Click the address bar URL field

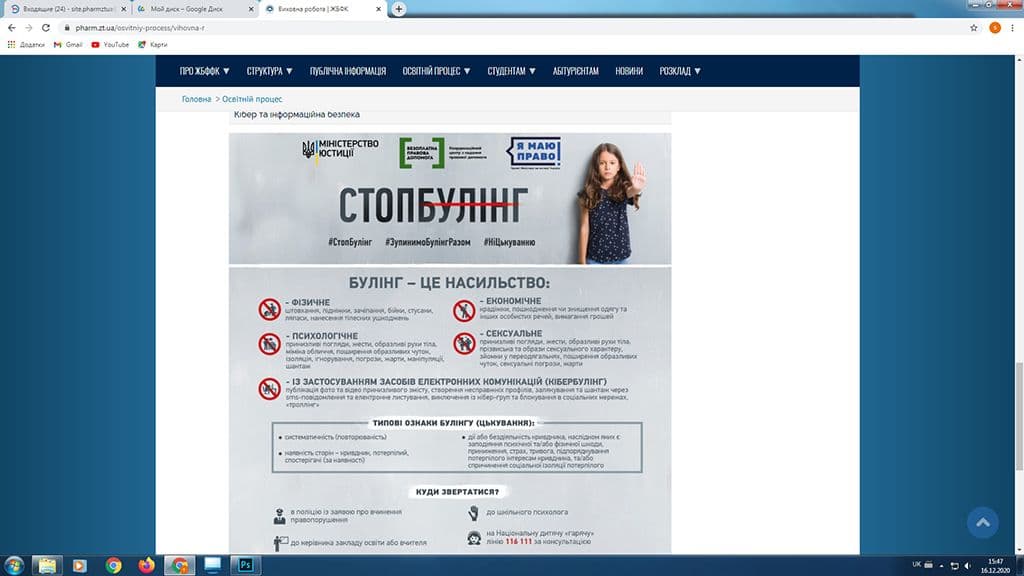click(x=509, y=28)
